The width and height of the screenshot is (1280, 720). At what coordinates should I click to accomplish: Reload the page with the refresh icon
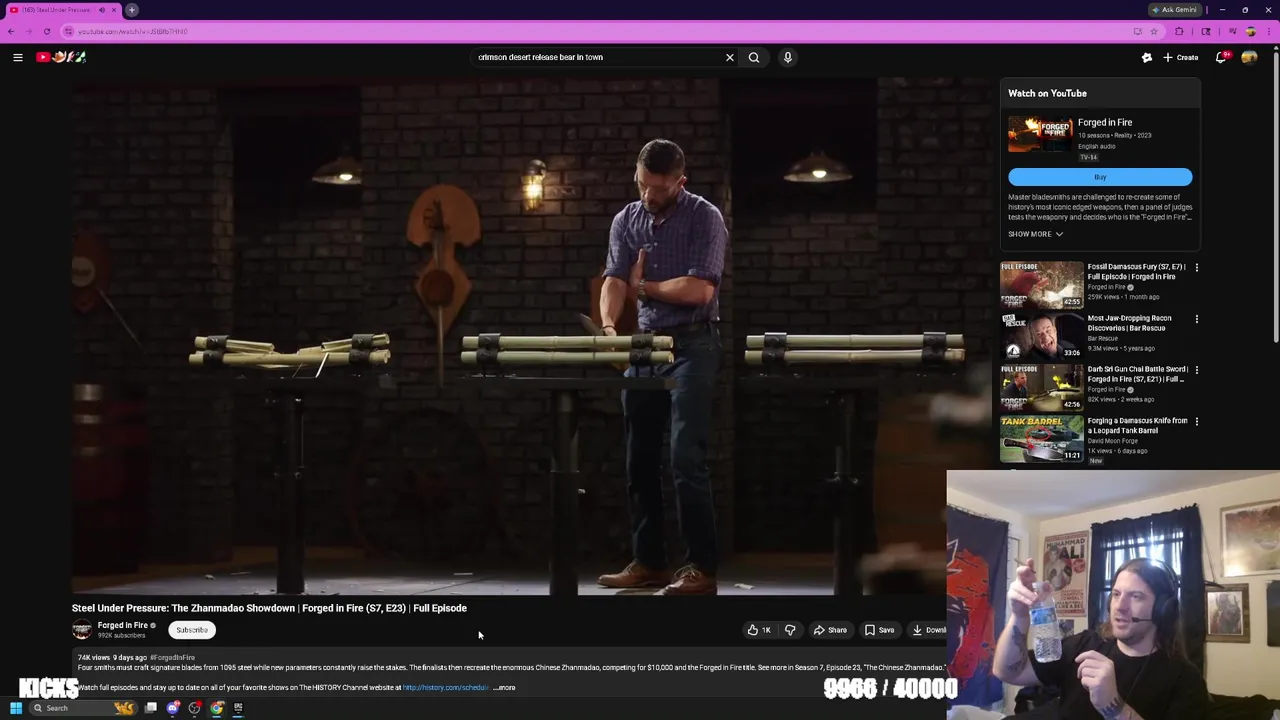[x=46, y=31]
